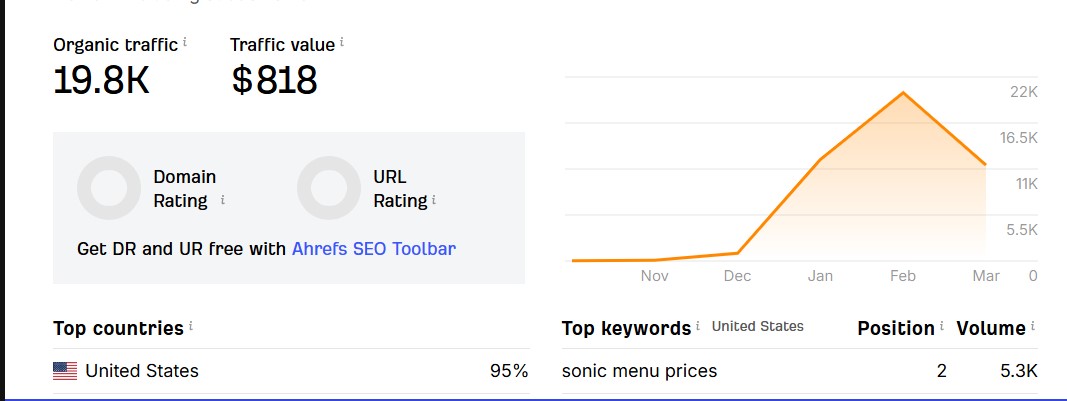The width and height of the screenshot is (1067, 401).
Task: Click the chart line point above Jan
Action: [x=820, y=160]
